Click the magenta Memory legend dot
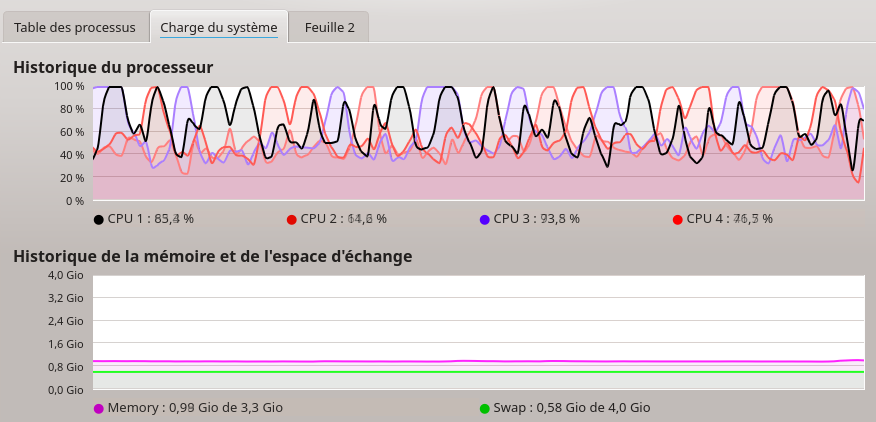Image resolution: width=876 pixels, height=422 pixels. pyautogui.click(x=99, y=408)
